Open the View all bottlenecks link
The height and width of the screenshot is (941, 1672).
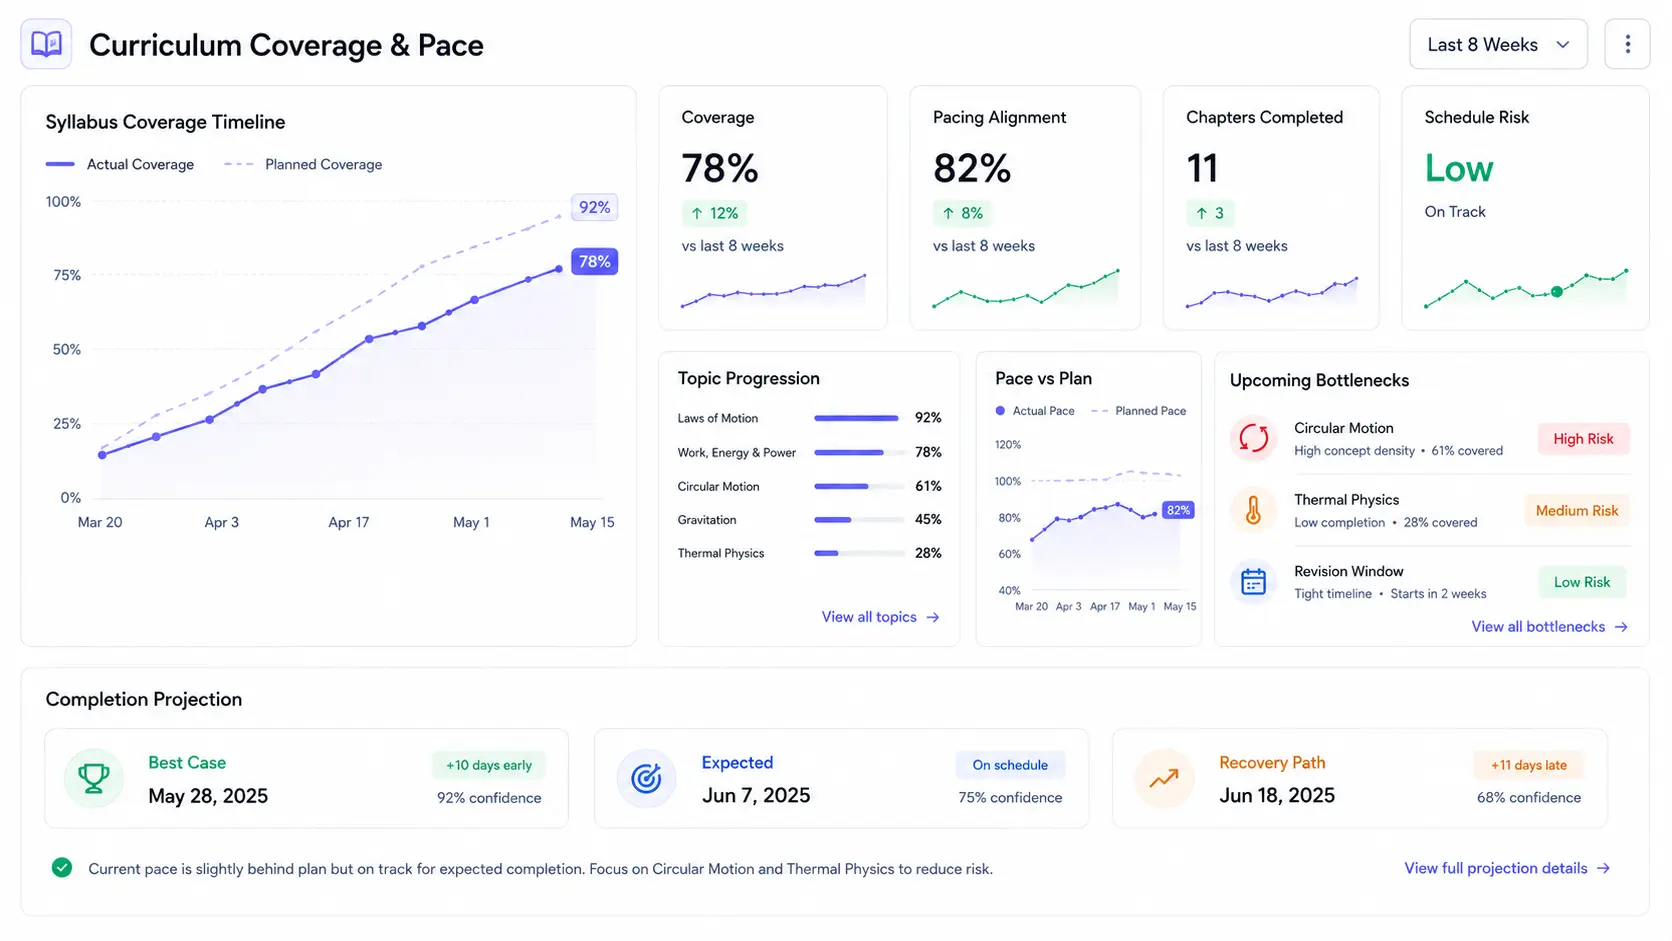1550,627
